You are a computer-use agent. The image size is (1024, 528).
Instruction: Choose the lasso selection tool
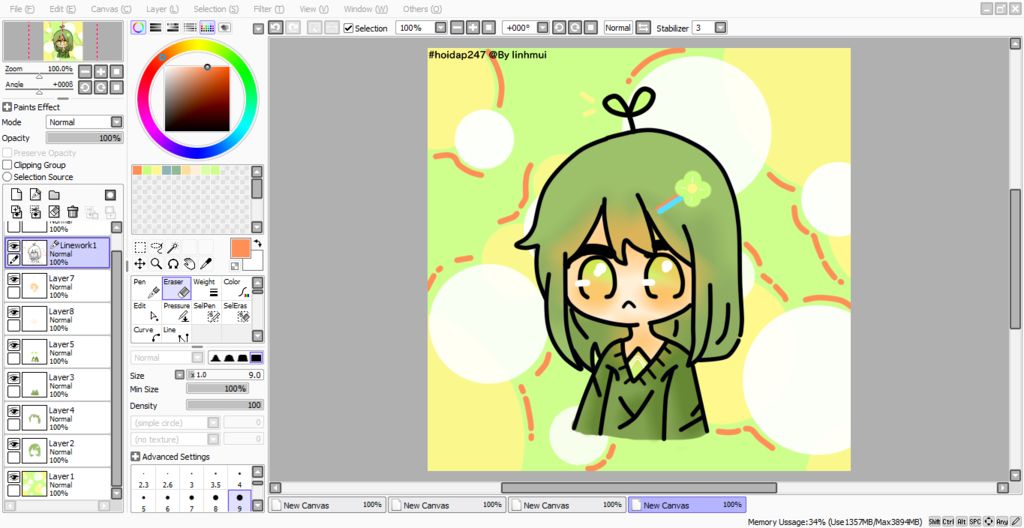(x=157, y=247)
